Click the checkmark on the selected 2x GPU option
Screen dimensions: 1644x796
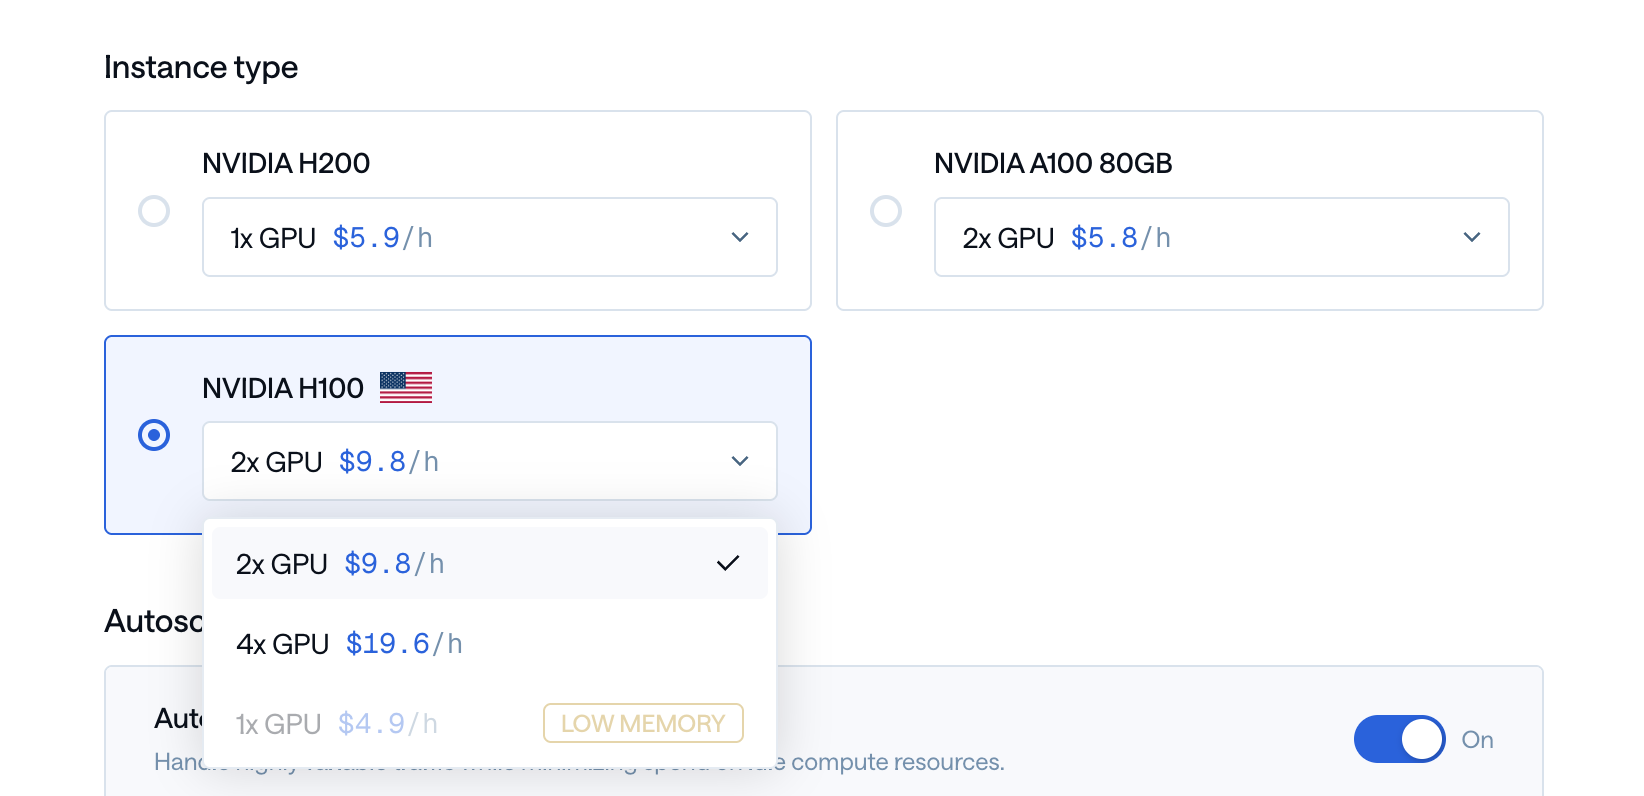tap(728, 563)
